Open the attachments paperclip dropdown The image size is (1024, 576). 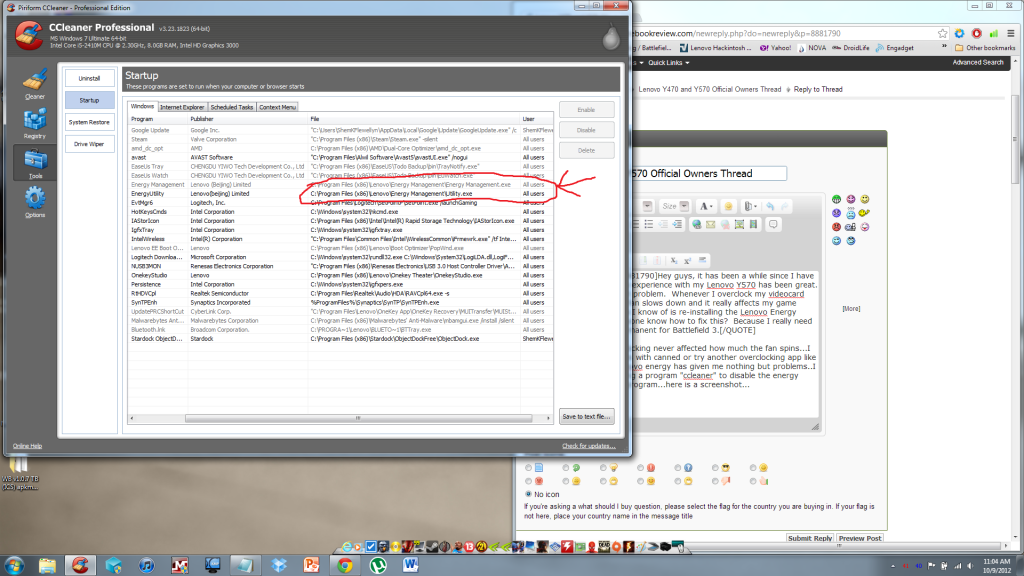[749, 206]
